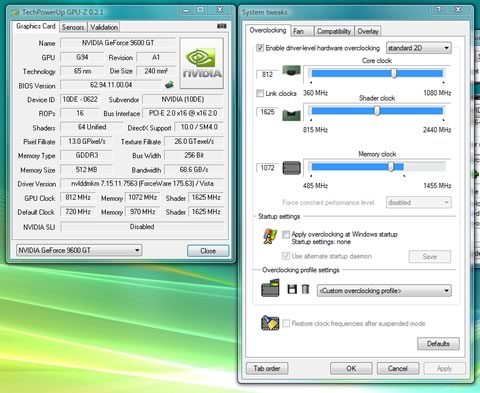Delete overclocking profile via trash icon
This screenshot has width=480, height=393.
click(x=305, y=289)
